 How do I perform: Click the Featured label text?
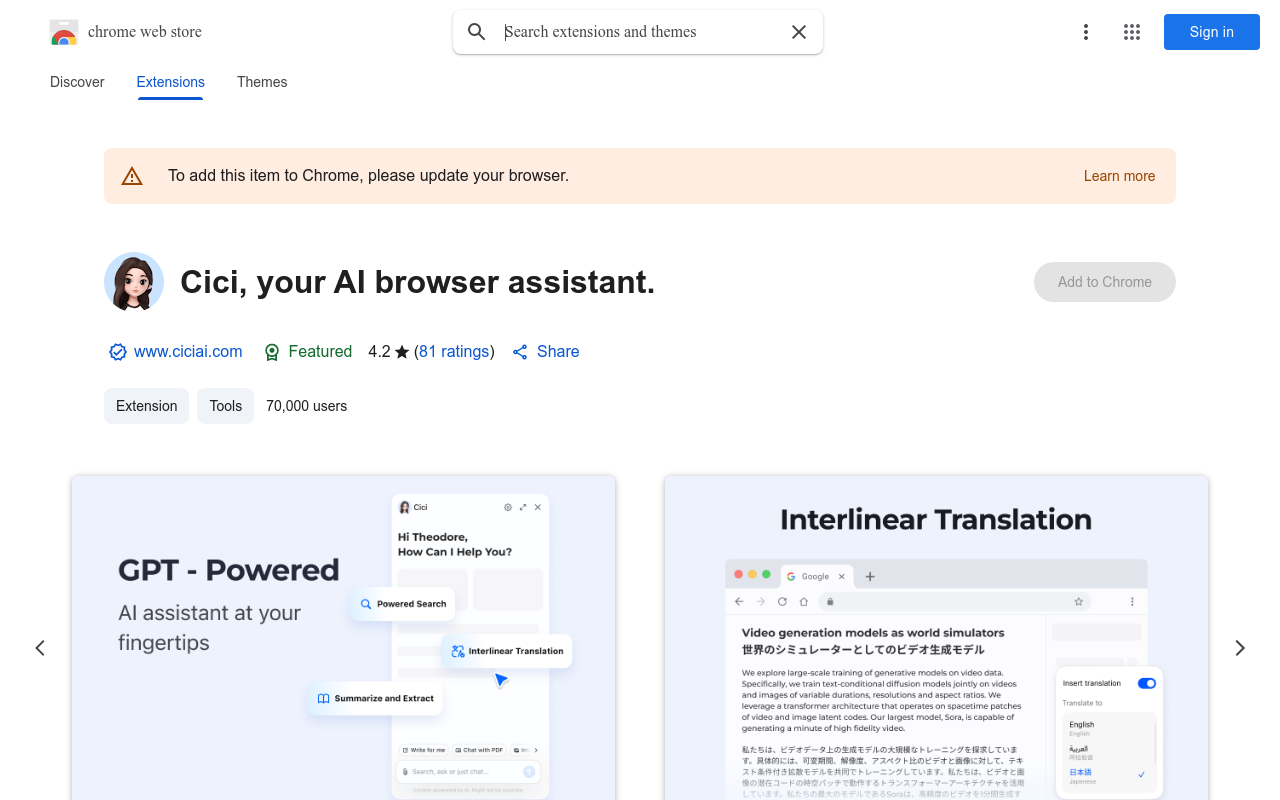click(320, 352)
